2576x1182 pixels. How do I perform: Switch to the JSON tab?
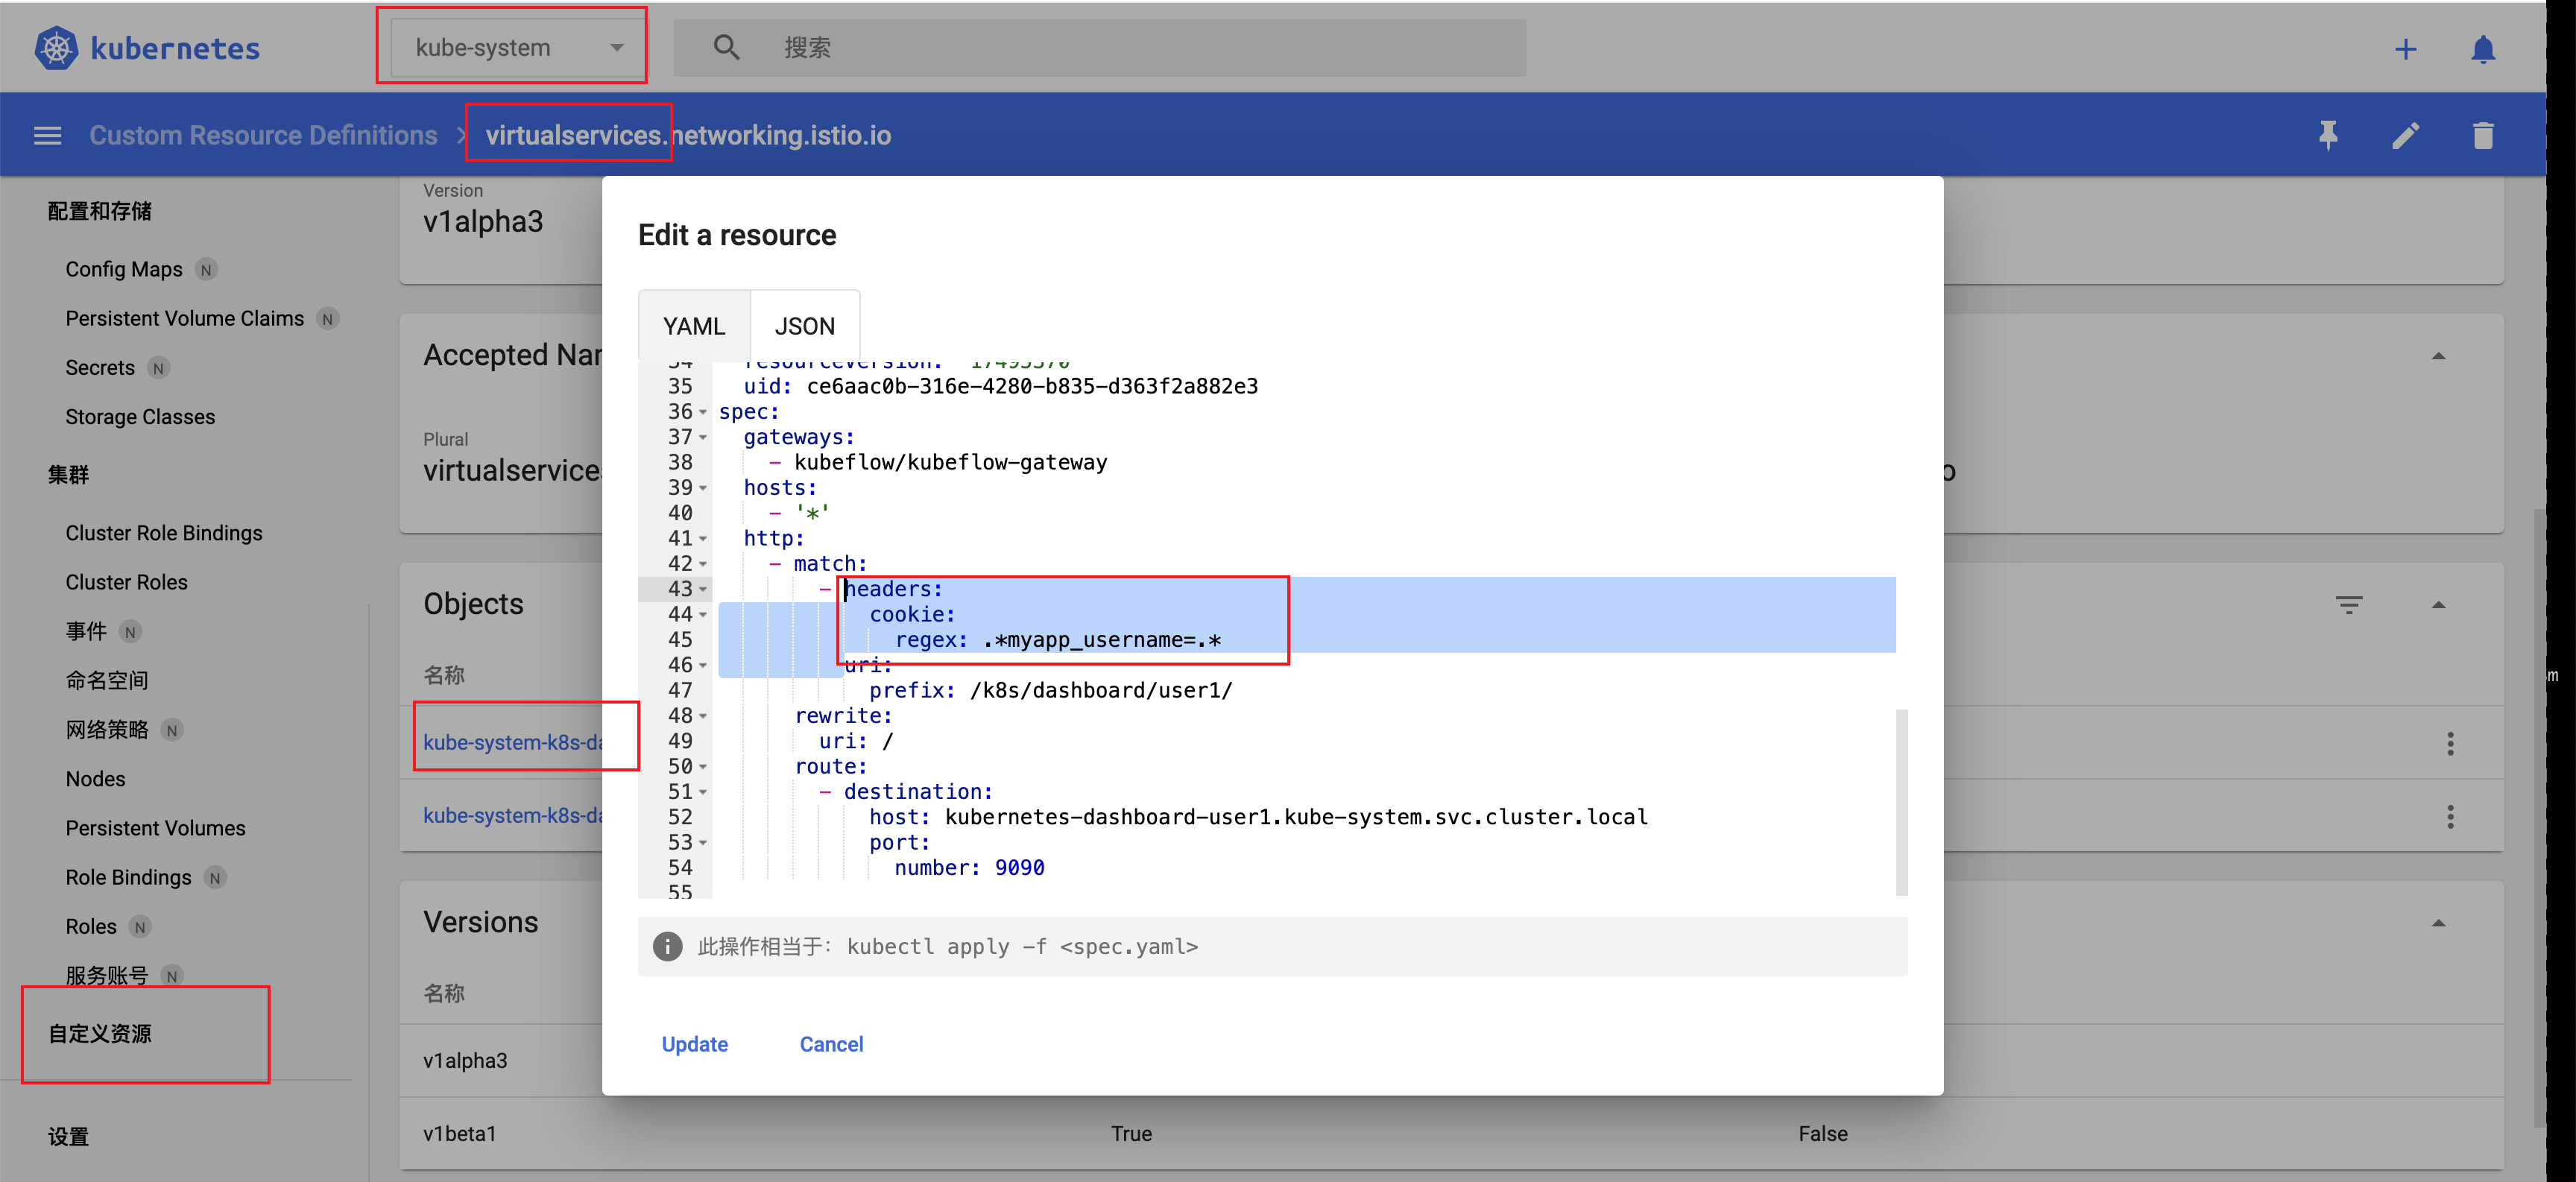[x=805, y=326]
